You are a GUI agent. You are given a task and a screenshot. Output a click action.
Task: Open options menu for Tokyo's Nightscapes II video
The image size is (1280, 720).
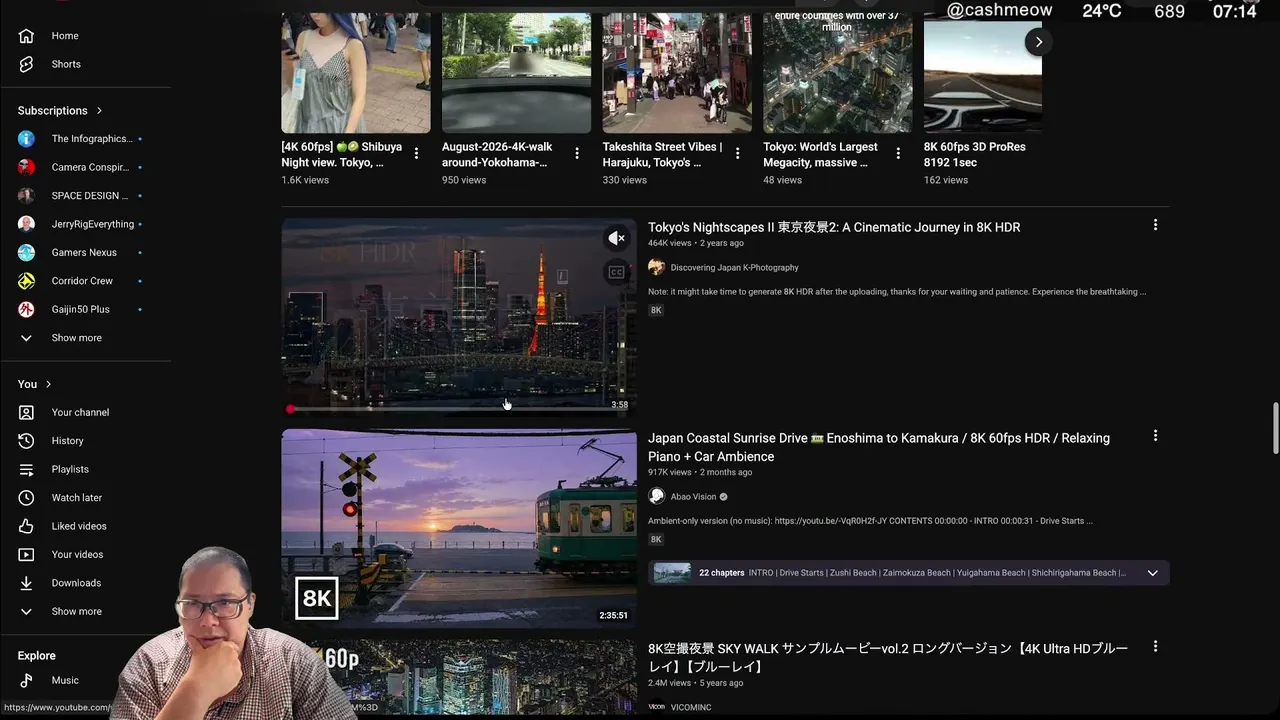(1155, 225)
